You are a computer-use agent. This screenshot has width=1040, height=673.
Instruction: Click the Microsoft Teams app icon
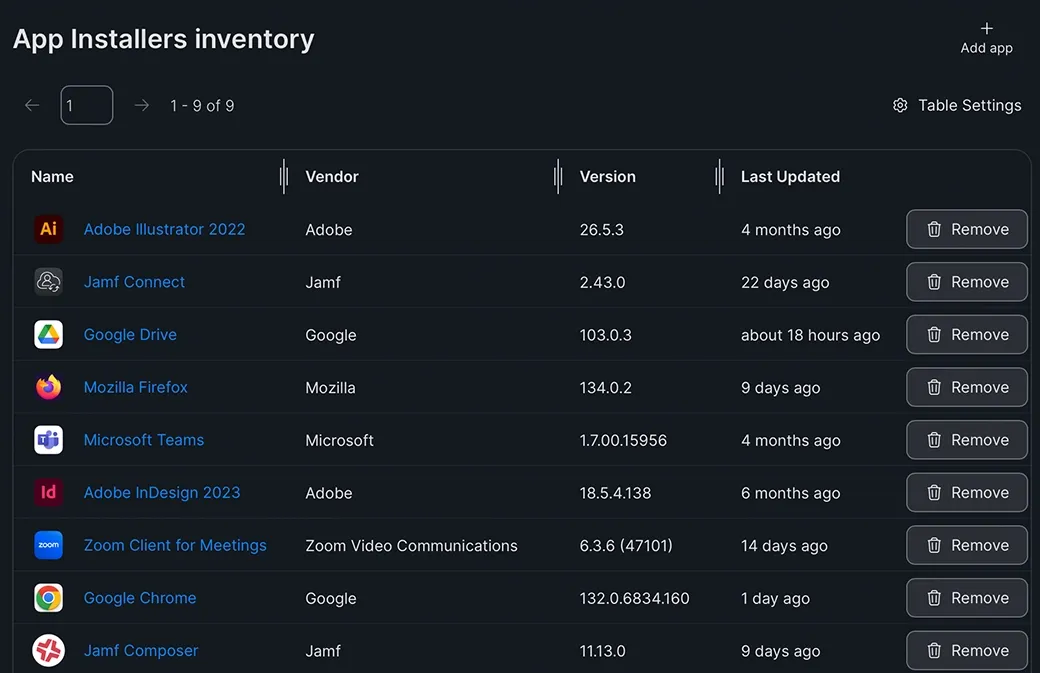(x=48, y=440)
